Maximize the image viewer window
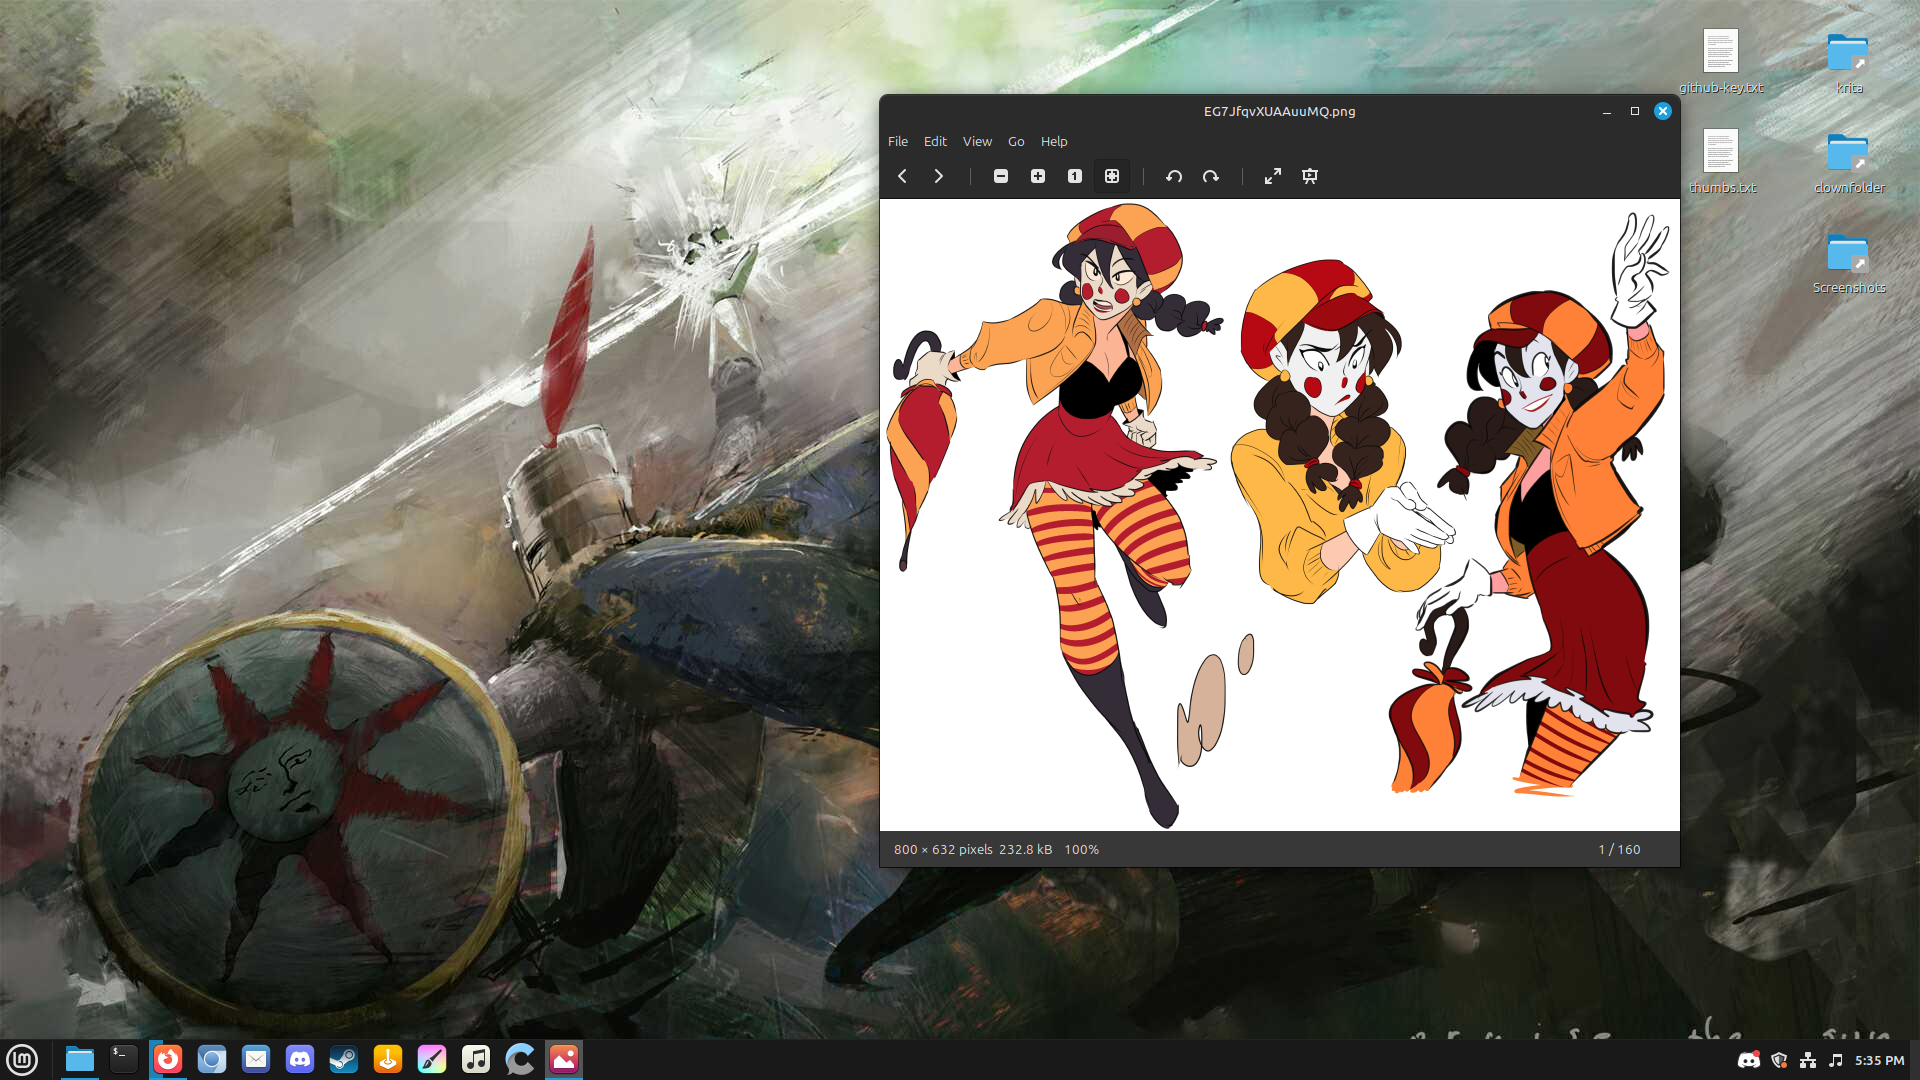Screen dimensions: 1920x1080 (x=1635, y=111)
